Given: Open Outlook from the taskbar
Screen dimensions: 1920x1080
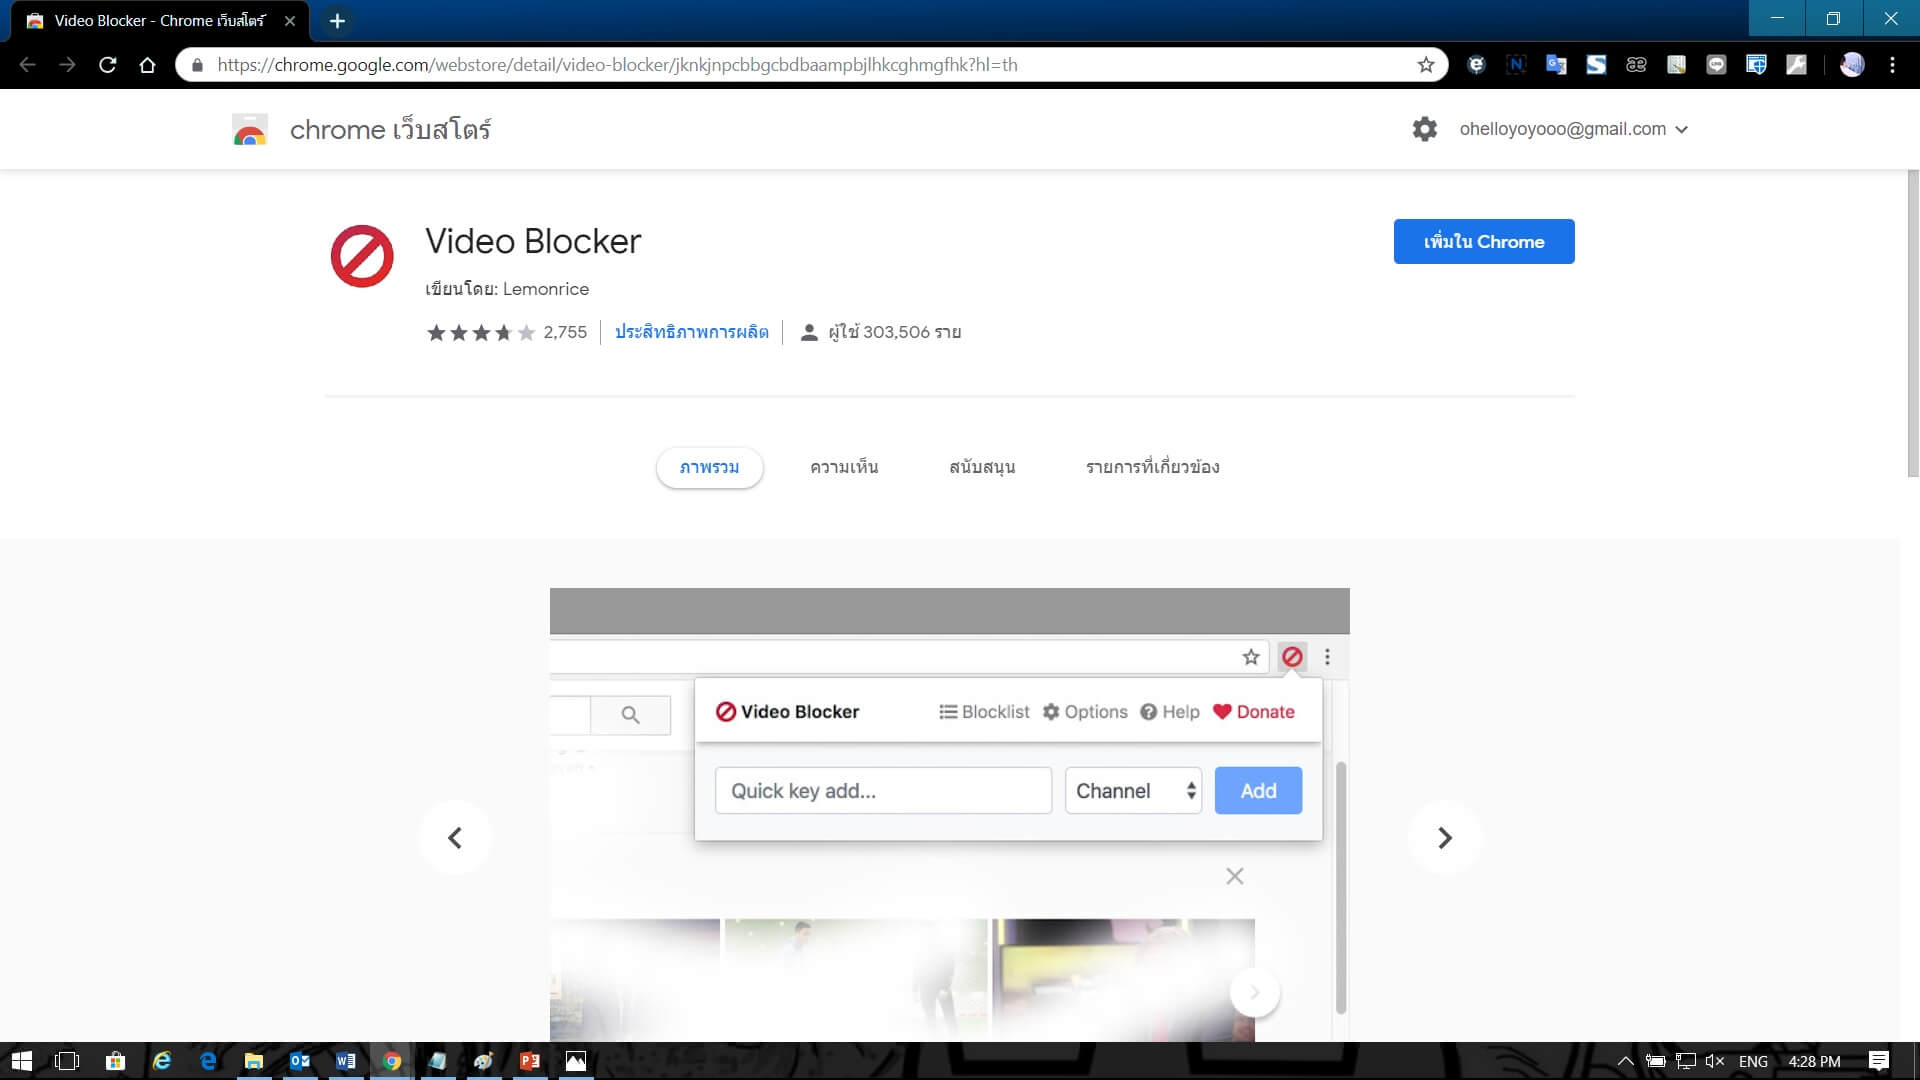Looking at the screenshot, I should coord(300,1061).
